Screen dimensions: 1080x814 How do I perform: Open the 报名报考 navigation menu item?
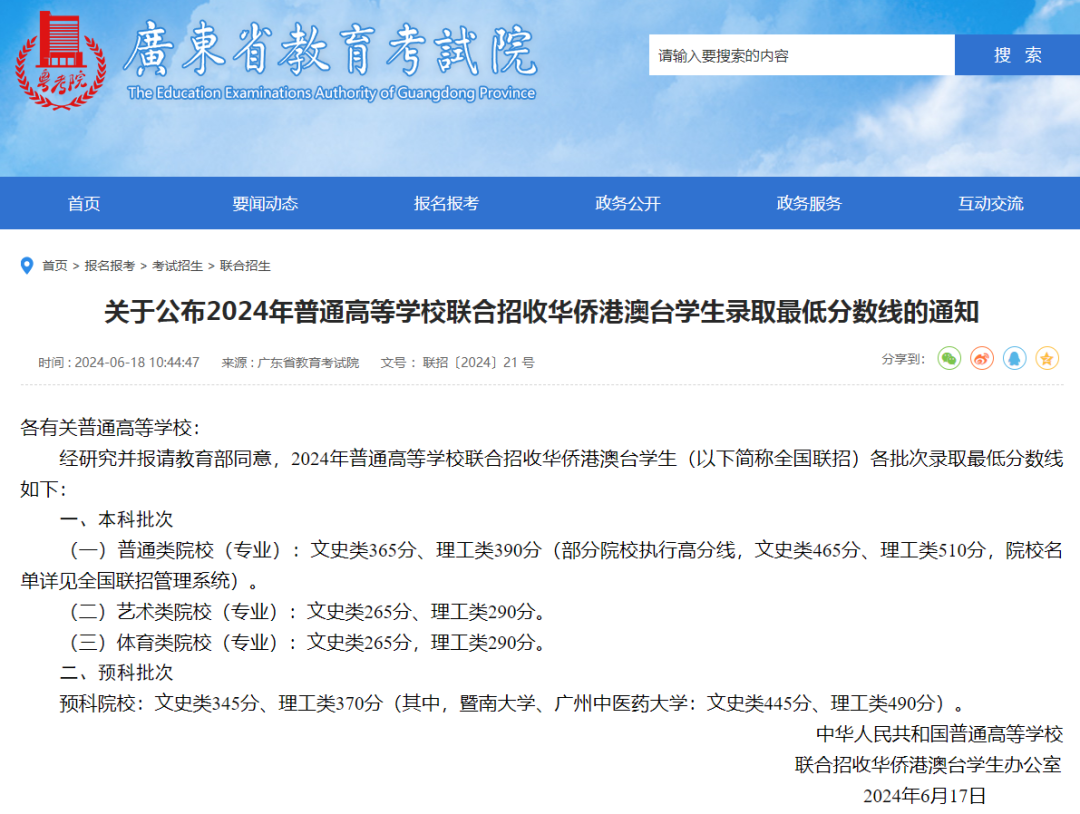tap(446, 203)
